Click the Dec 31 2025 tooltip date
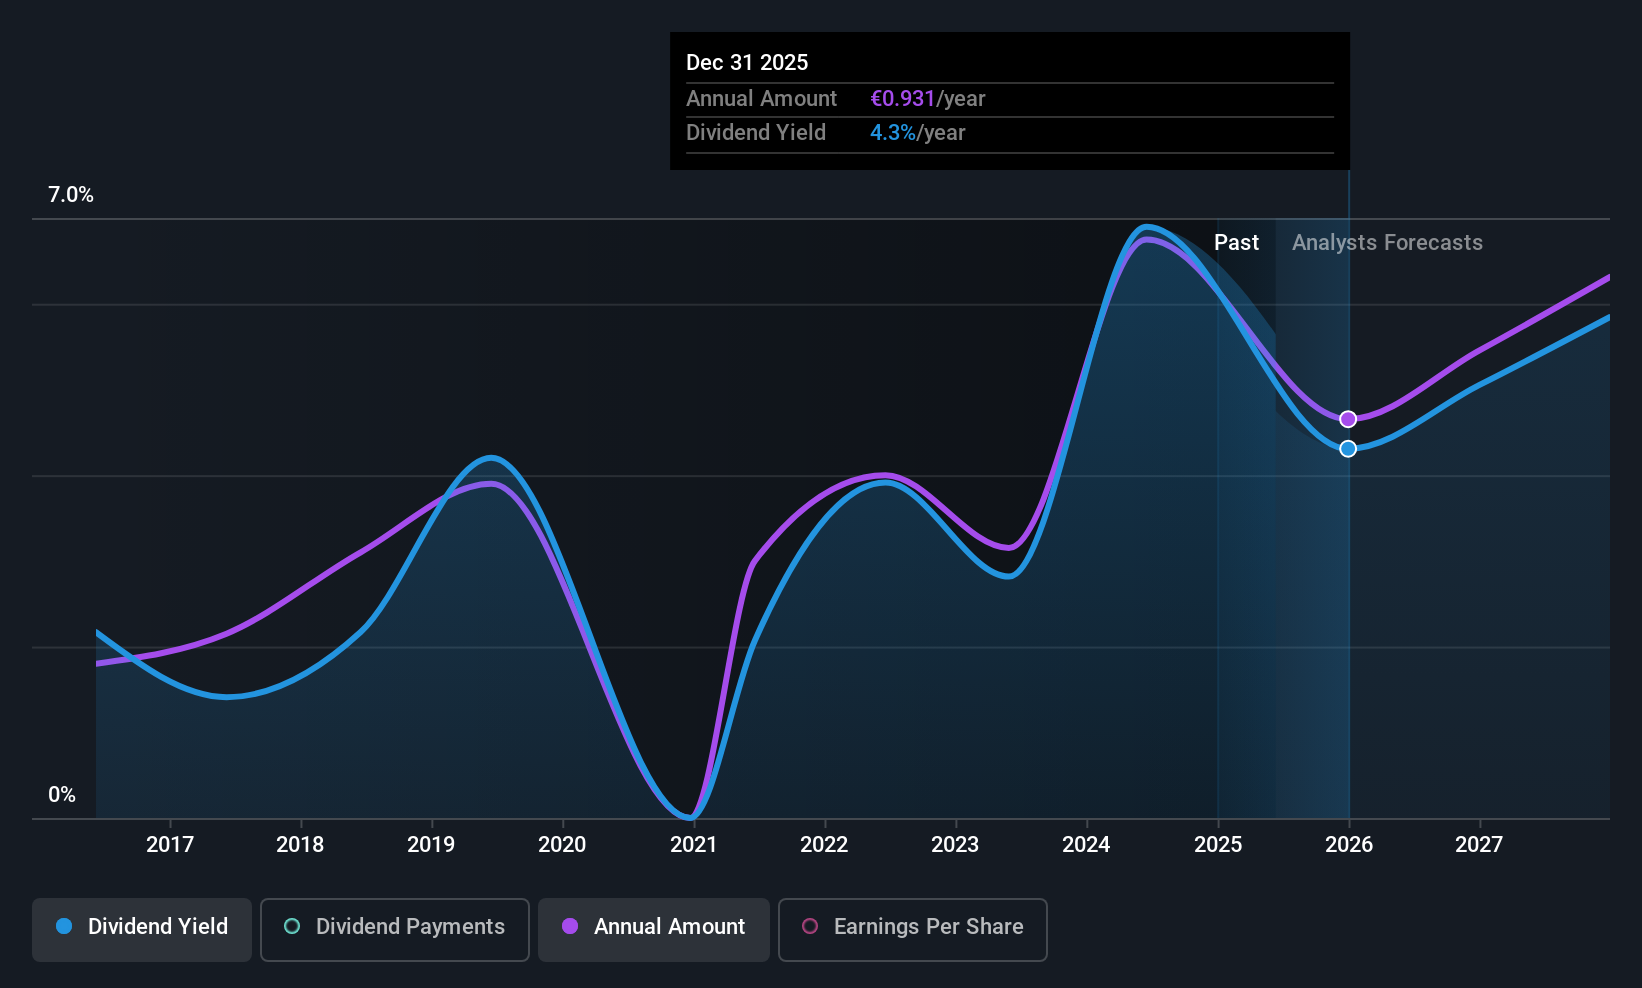1642x988 pixels. pos(747,63)
